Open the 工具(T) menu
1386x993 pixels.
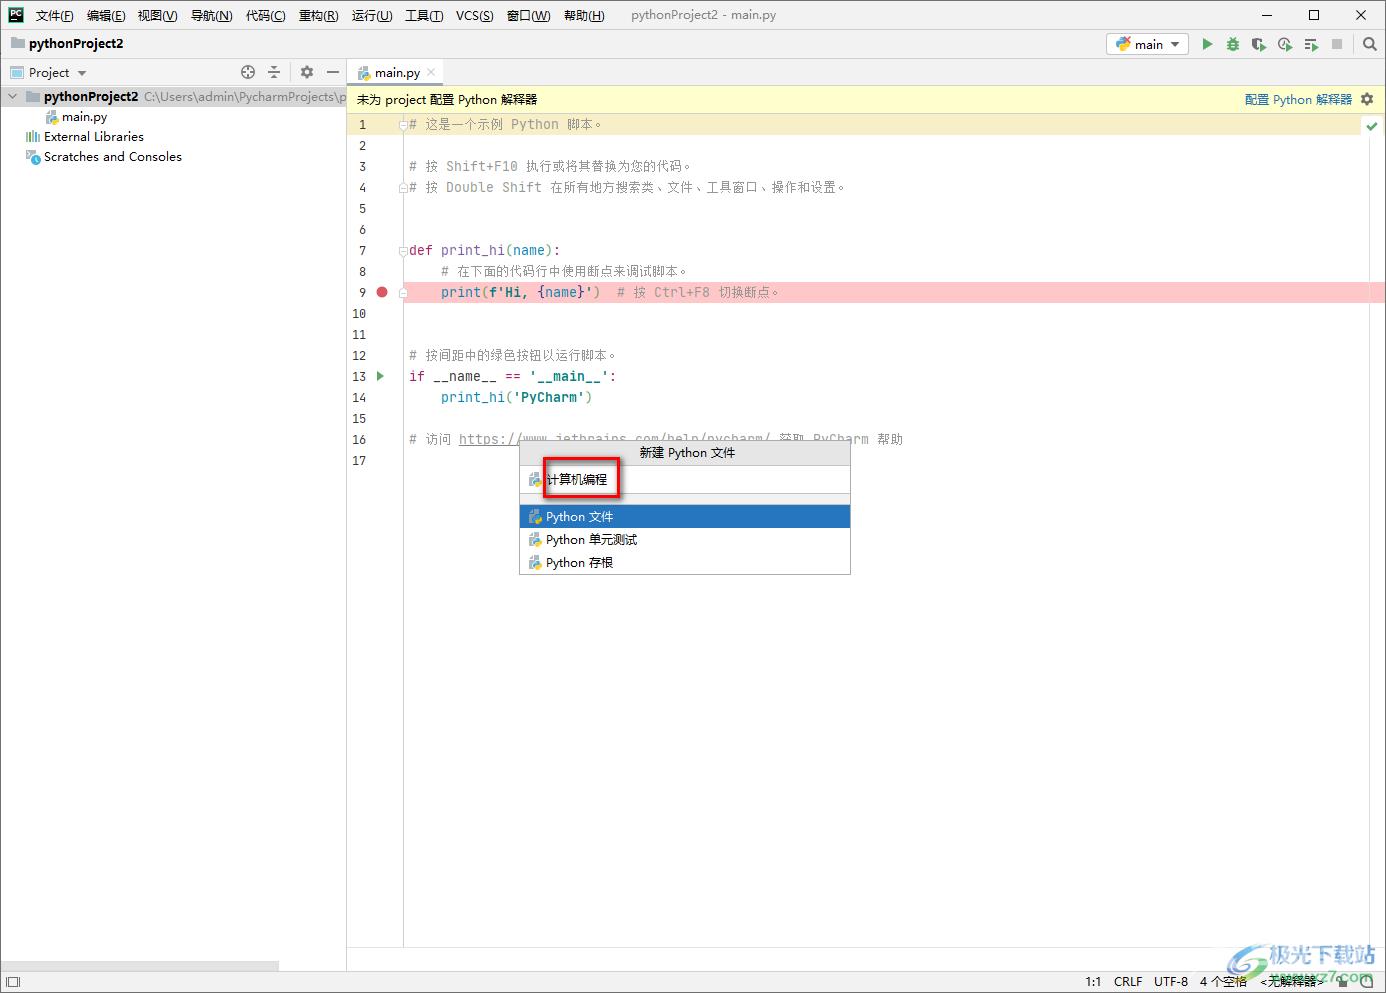[x=424, y=15]
